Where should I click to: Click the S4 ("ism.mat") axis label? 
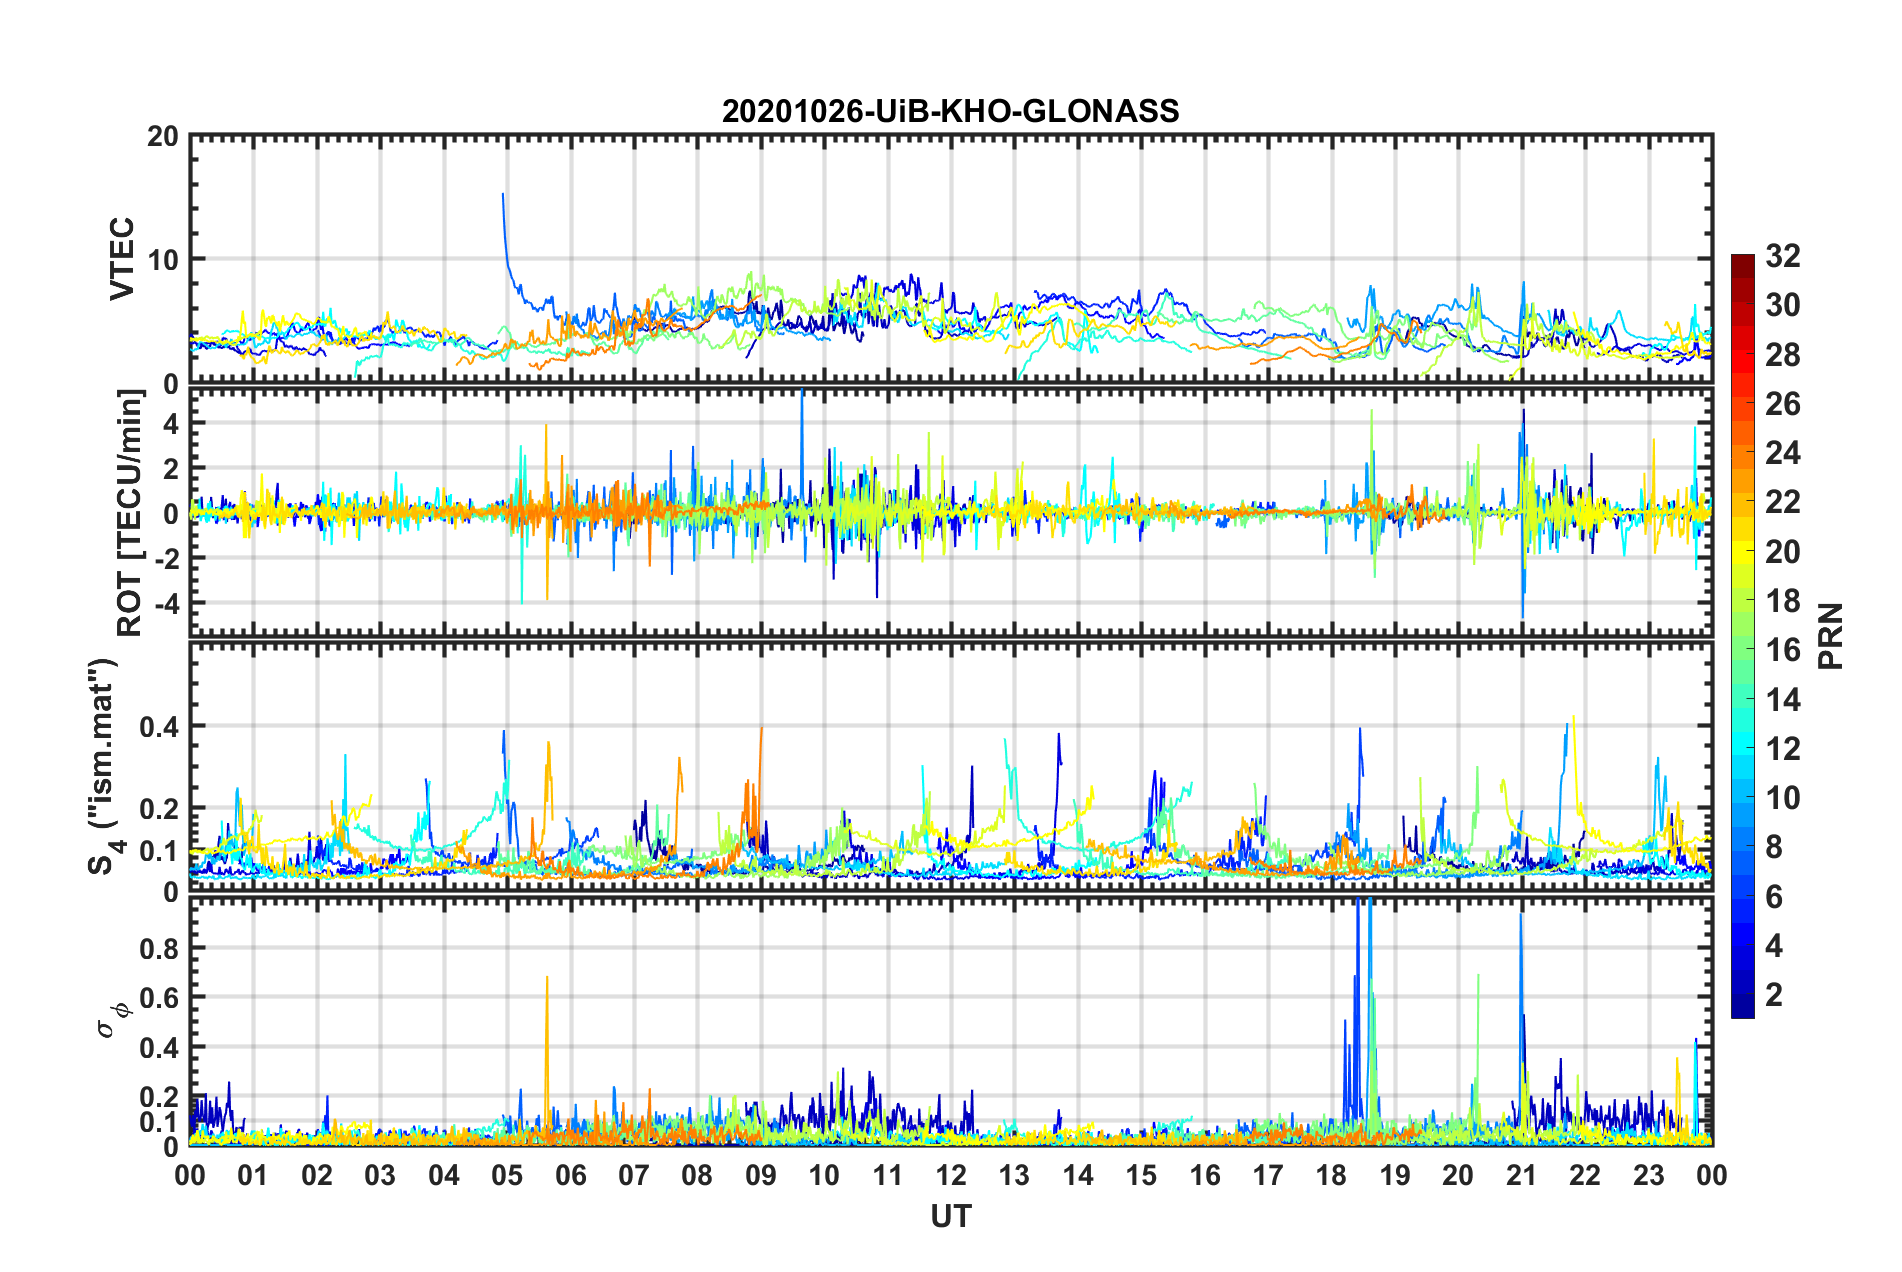click(x=106, y=766)
